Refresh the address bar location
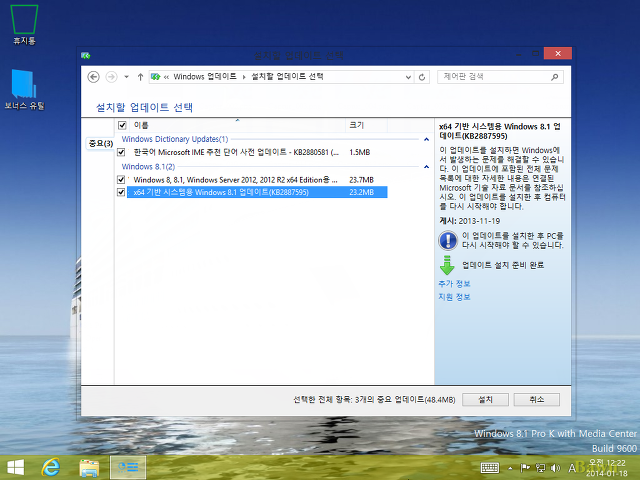Image resolution: width=640 pixels, height=480 pixels. pyautogui.click(x=422, y=77)
